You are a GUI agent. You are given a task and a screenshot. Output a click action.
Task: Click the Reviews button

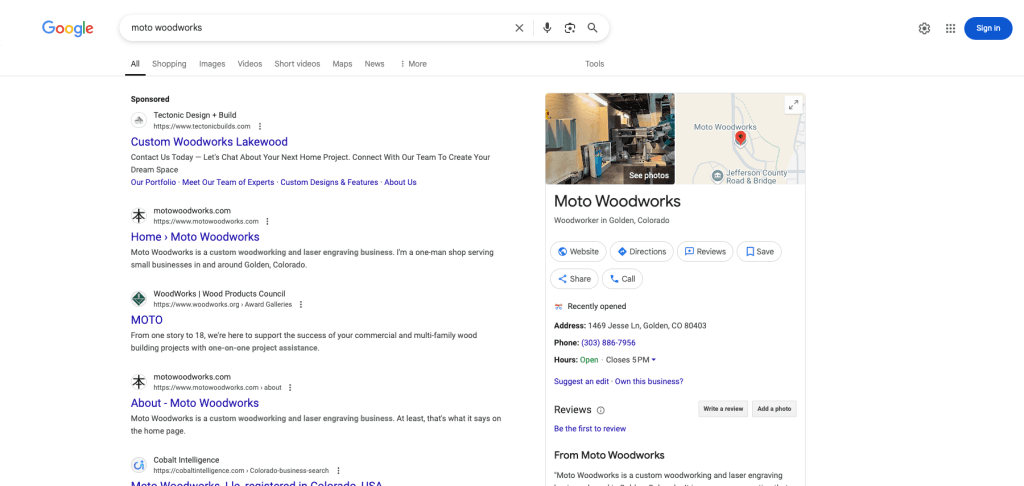[705, 251]
